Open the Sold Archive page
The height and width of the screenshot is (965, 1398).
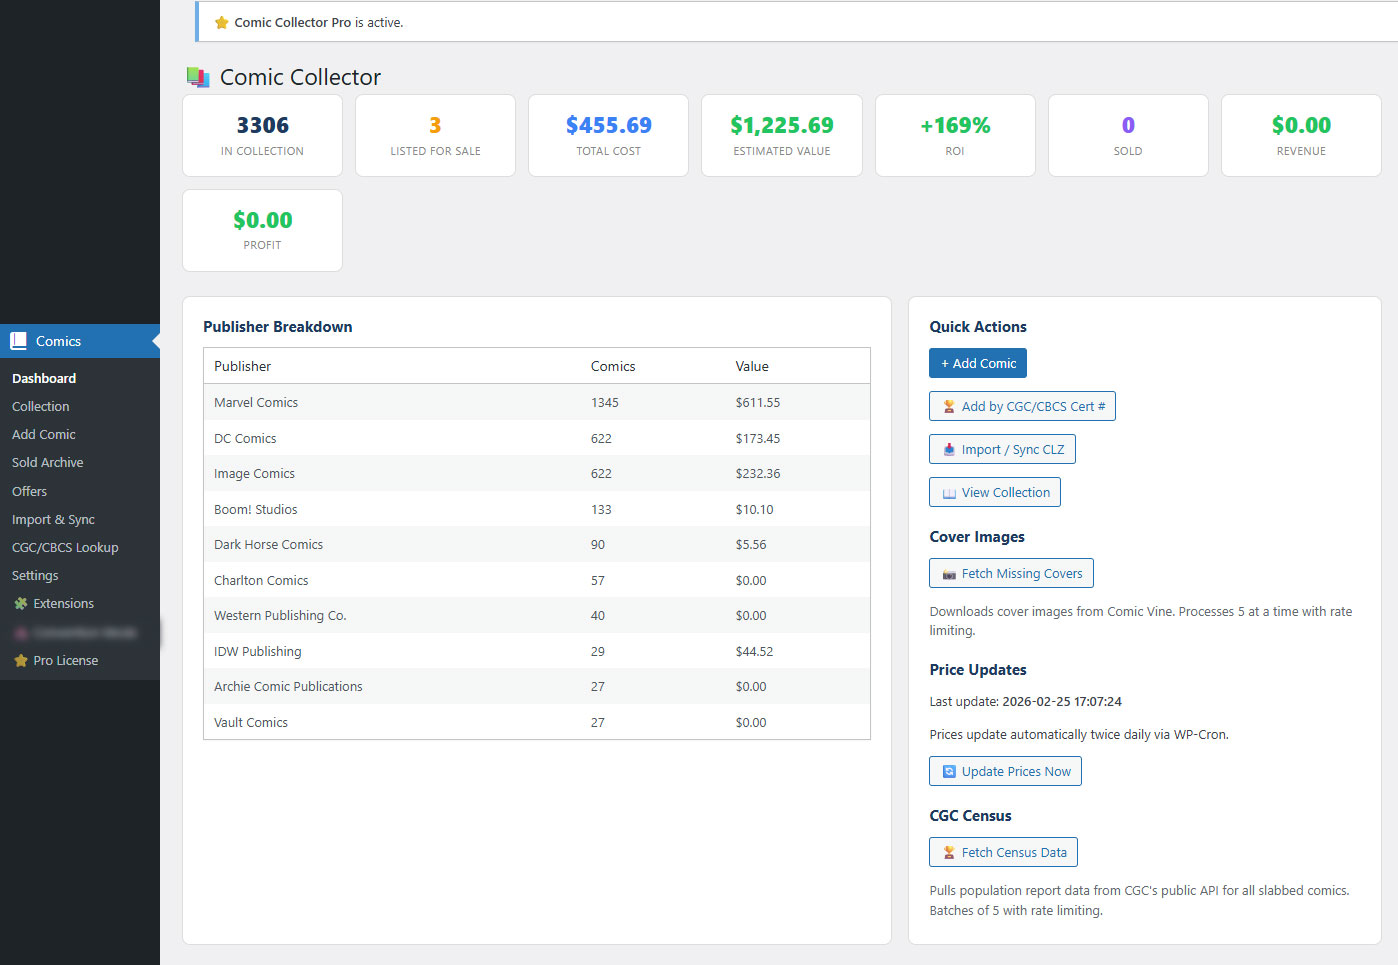[x=48, y=463]
